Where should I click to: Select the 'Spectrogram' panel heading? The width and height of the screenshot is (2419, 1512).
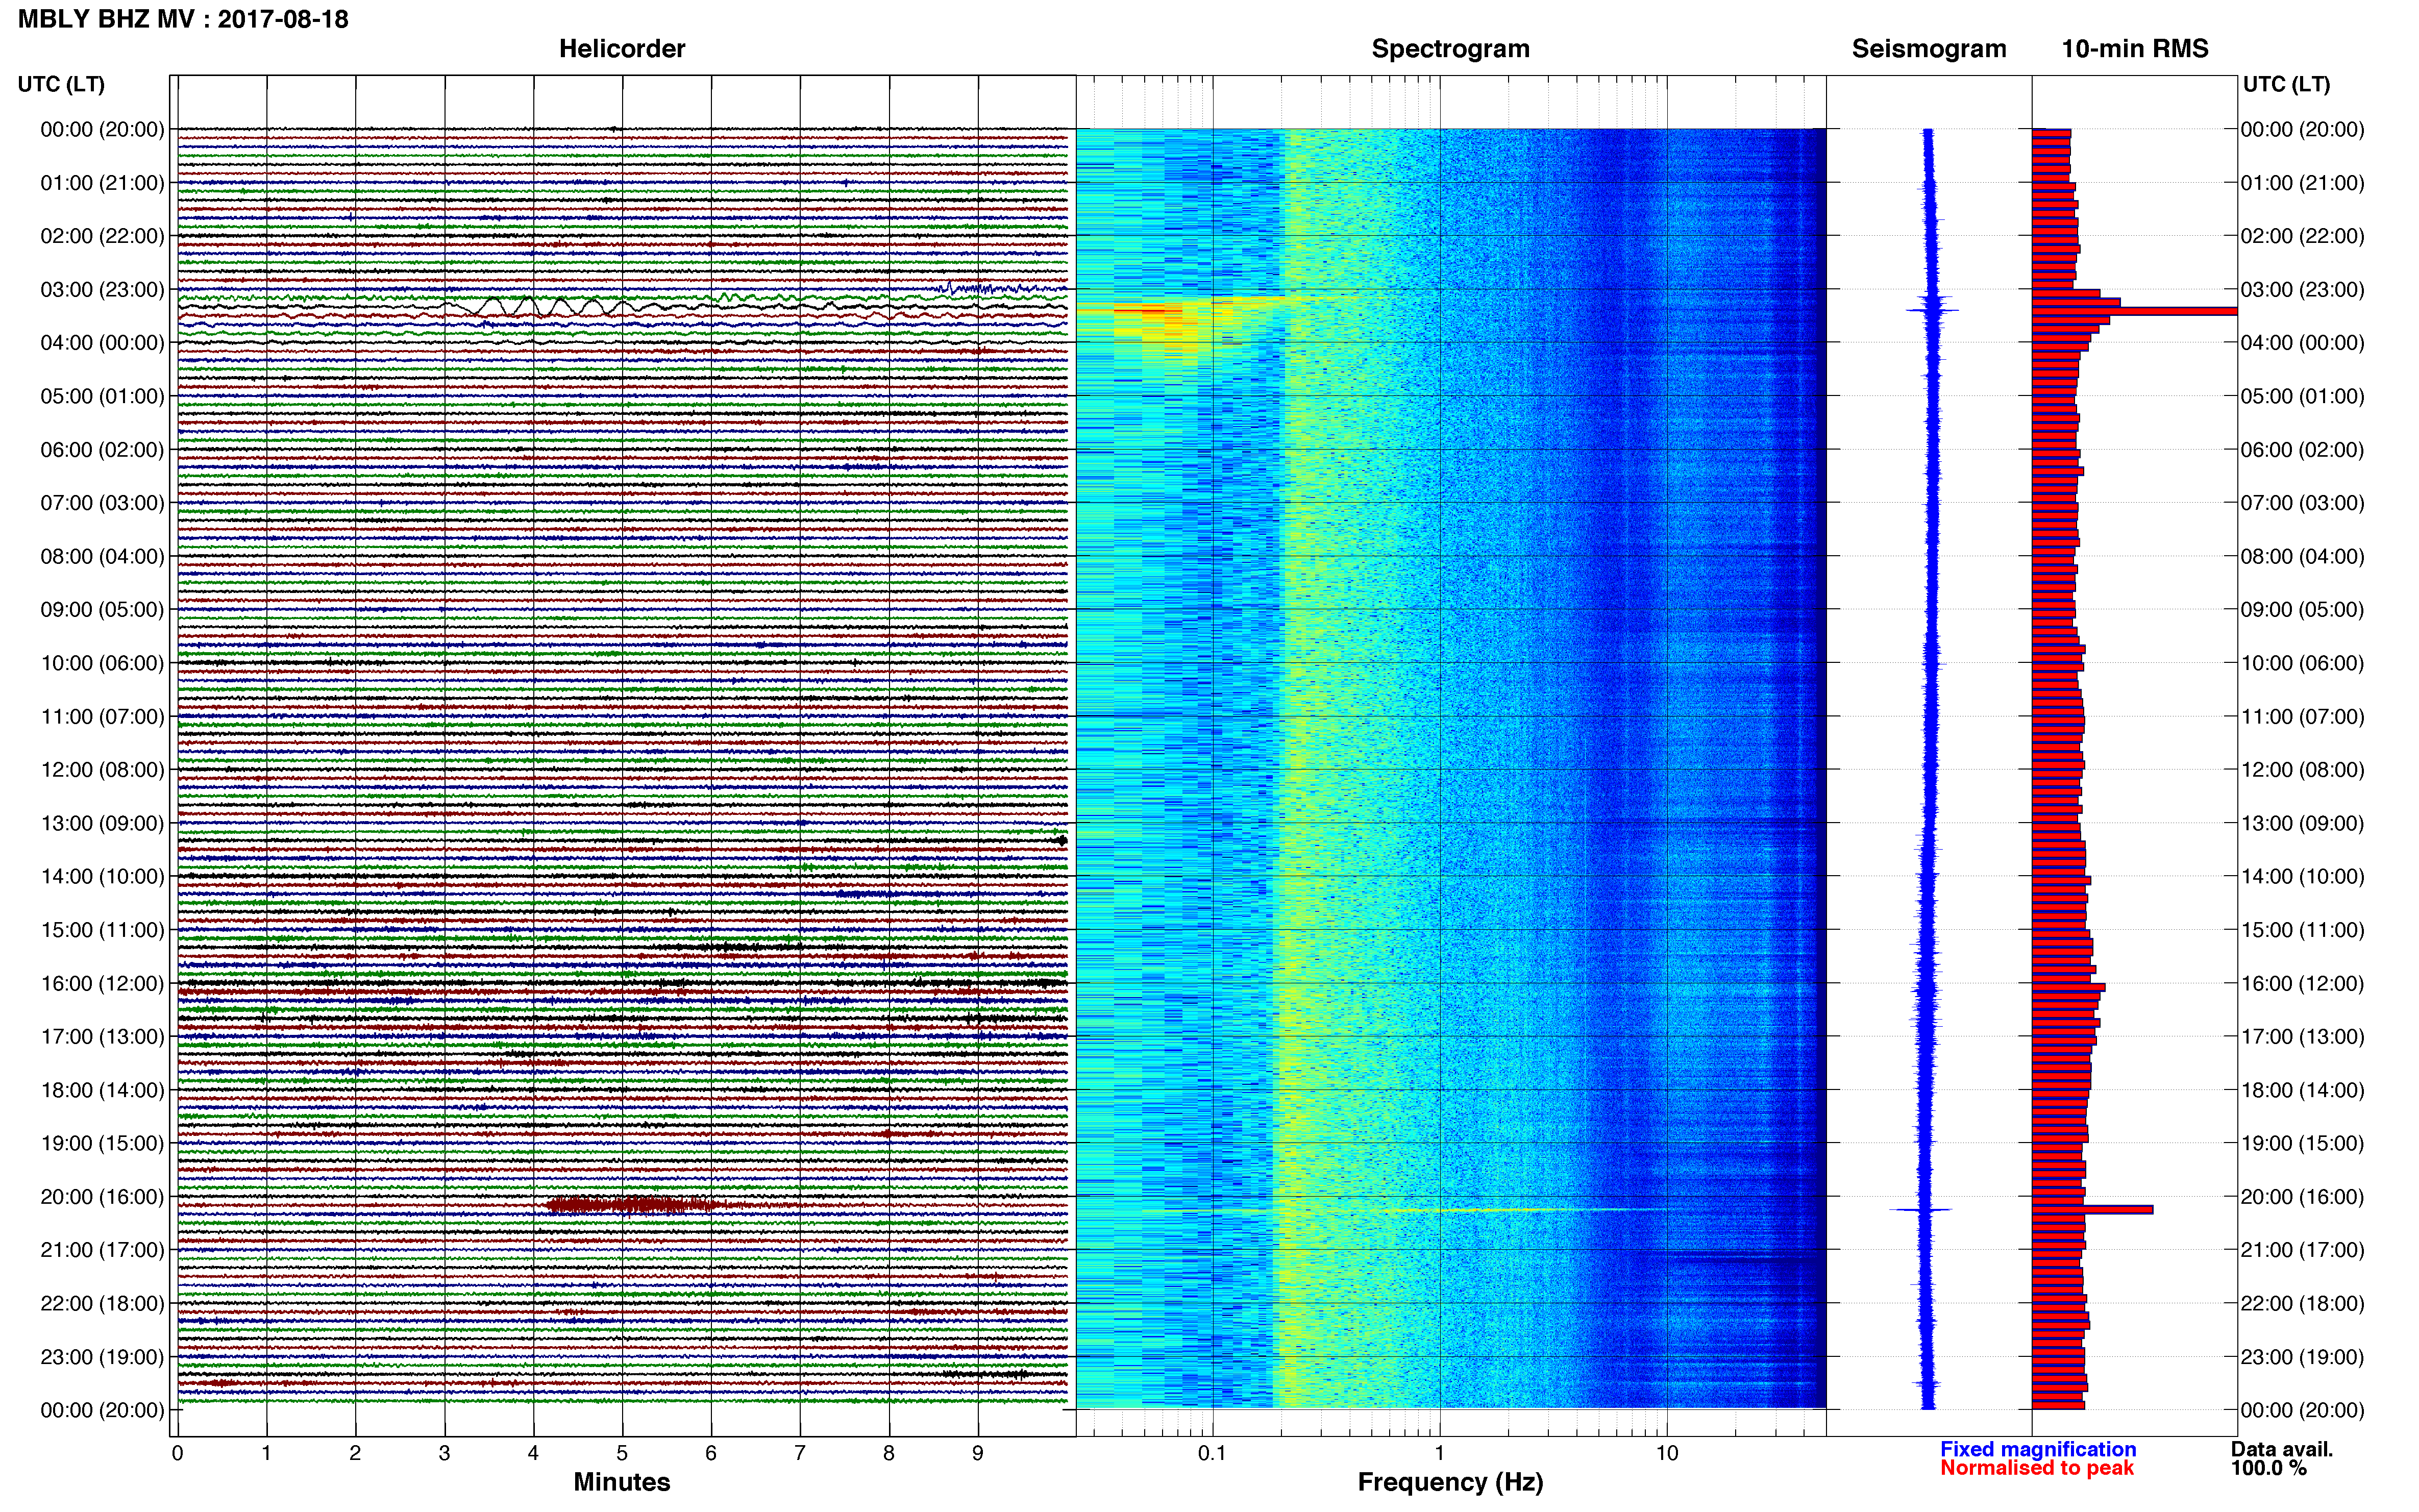tap(1450, 49)
